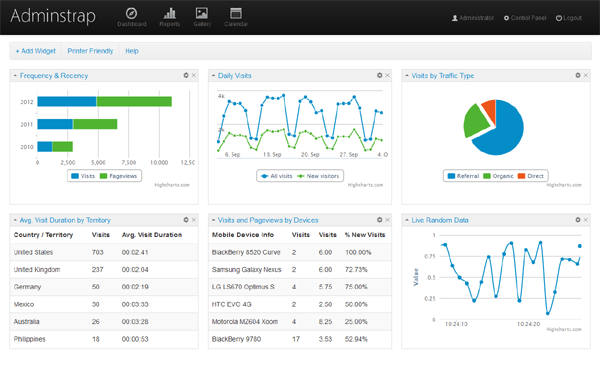Collapse the Visits by Traffic Type widget
The width and height of the screenshot is (600, 375).
click(407, 75)
